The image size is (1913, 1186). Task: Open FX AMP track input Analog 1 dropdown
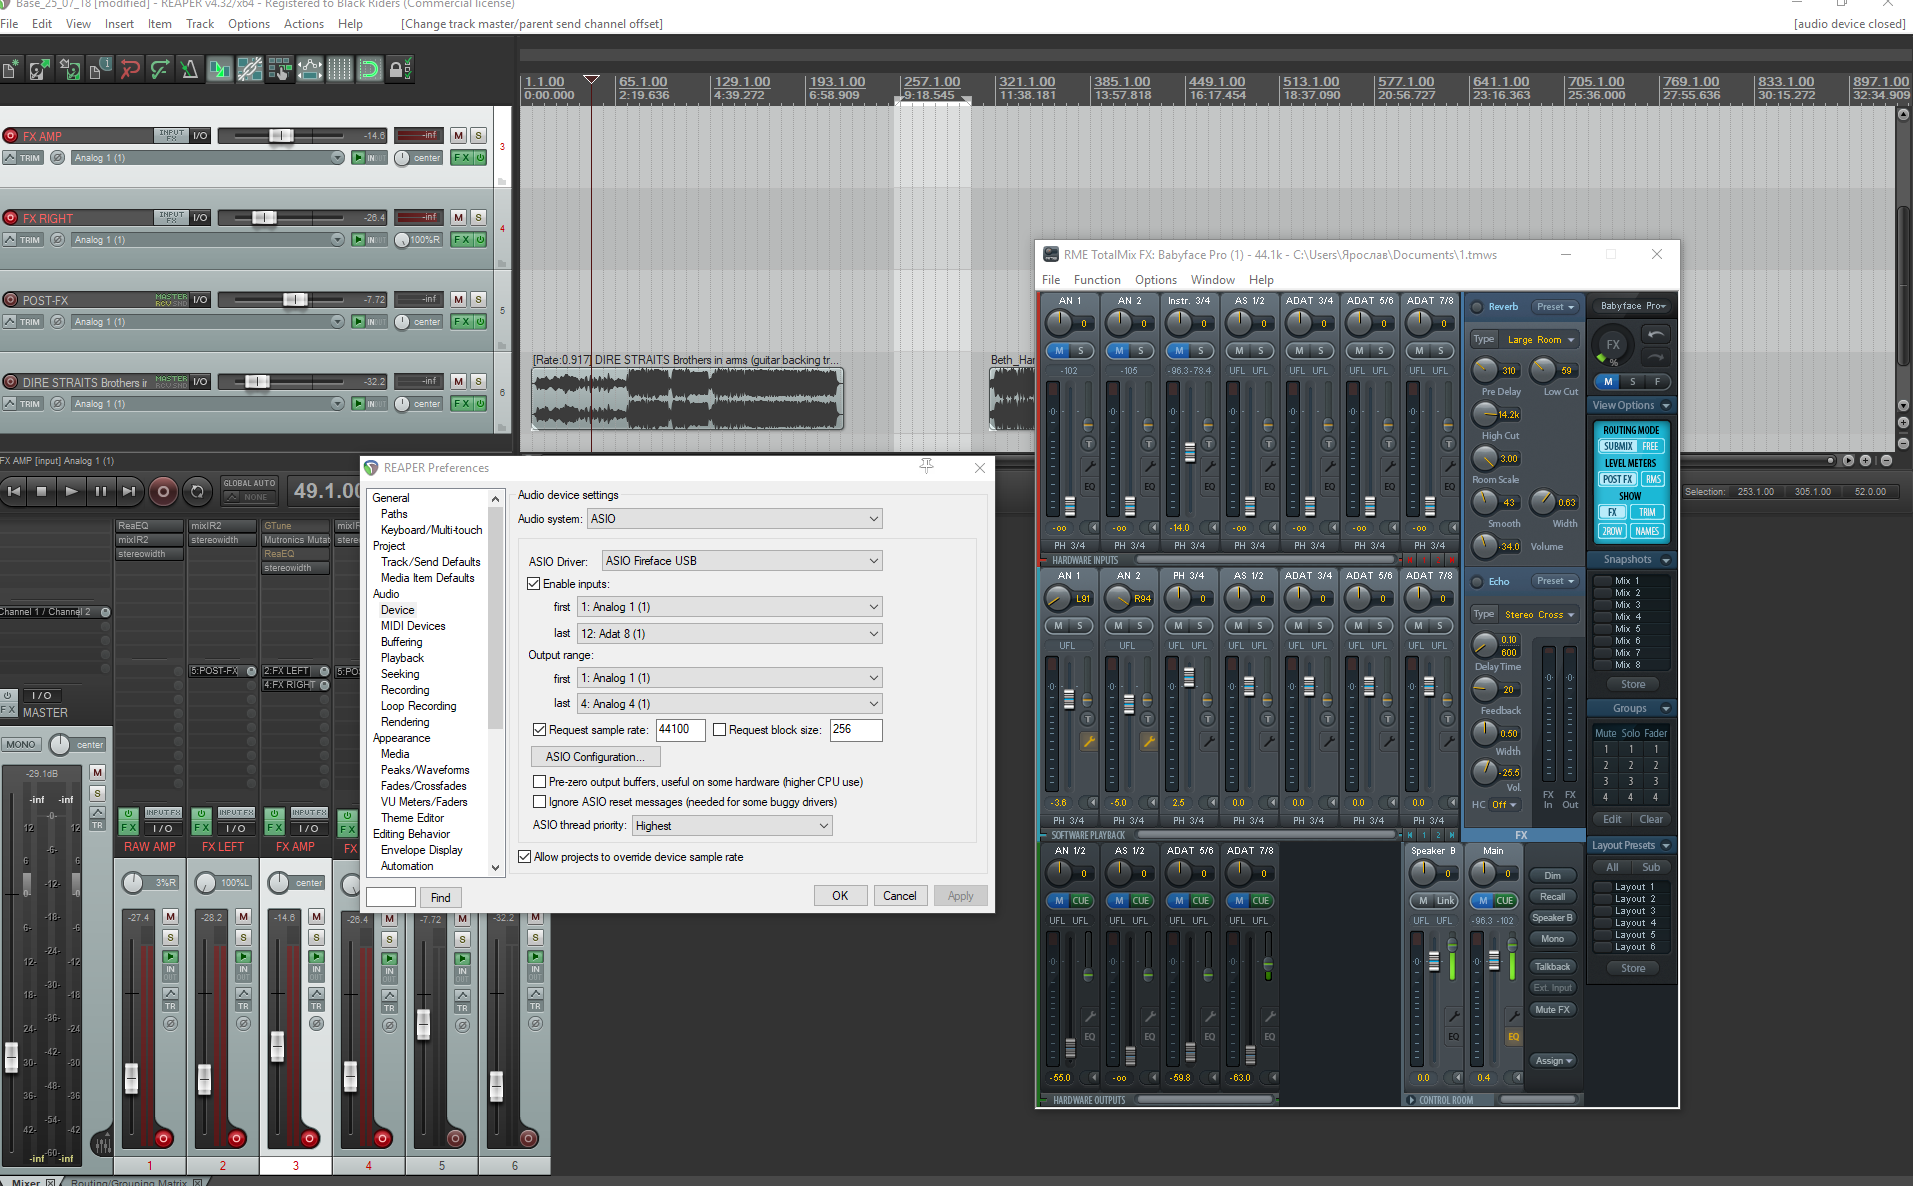(x=207, y=158)
